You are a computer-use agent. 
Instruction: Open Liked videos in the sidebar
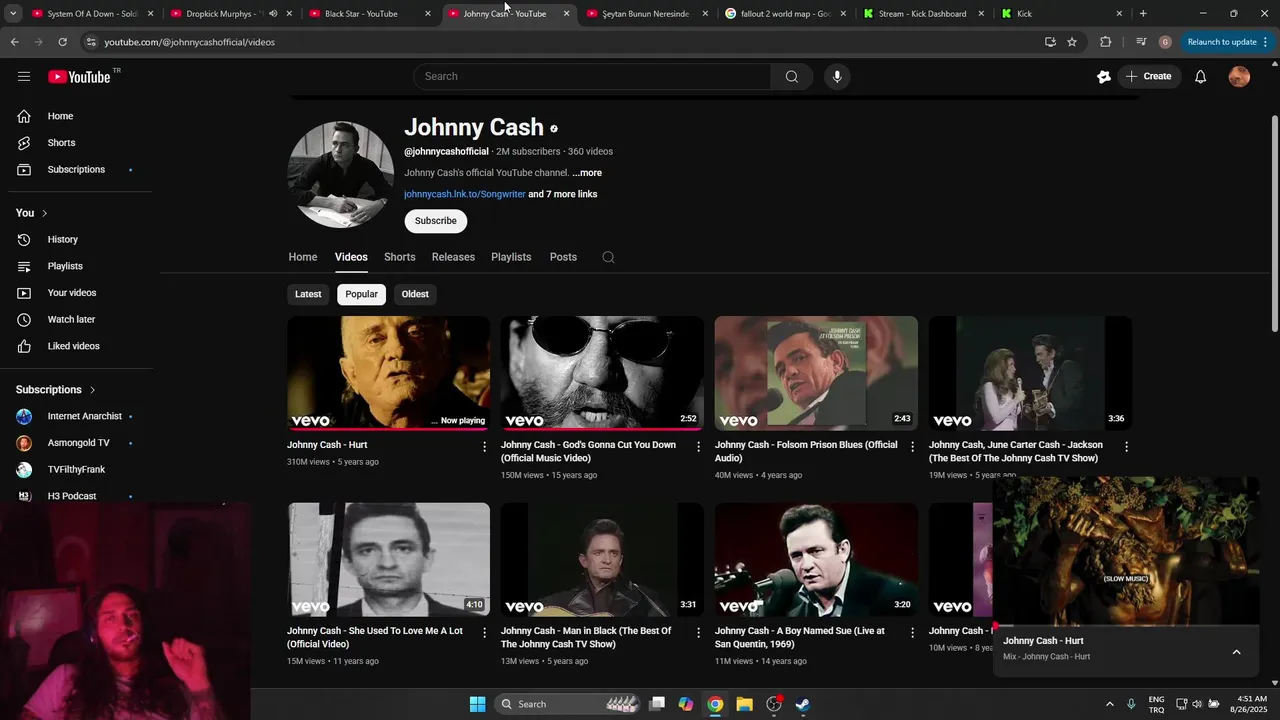point(78,346)
